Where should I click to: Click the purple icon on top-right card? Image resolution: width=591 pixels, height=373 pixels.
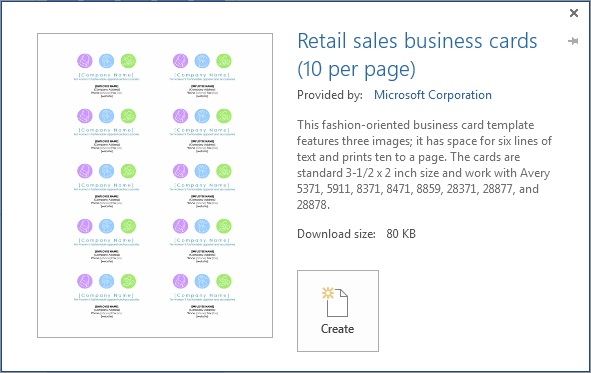pos(181,61)
